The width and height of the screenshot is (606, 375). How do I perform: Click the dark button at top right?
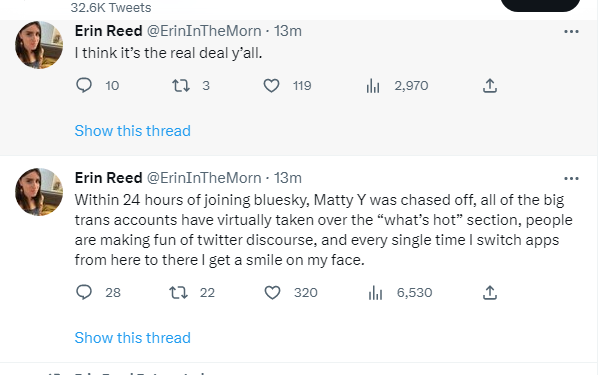(540, 5)
